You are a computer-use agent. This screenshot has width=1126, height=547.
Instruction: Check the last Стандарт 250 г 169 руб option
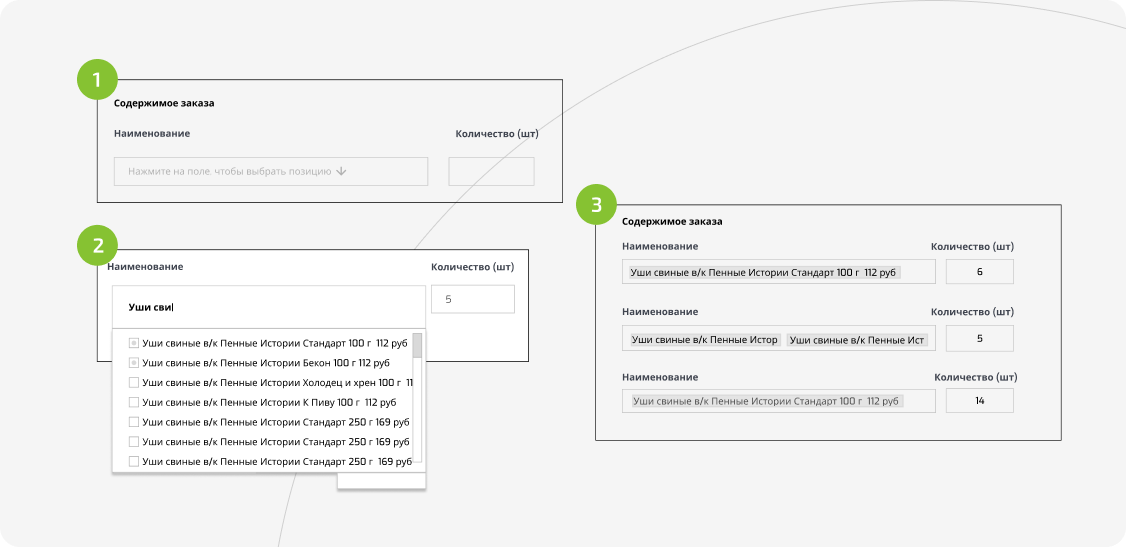click(x=134, y=462)
